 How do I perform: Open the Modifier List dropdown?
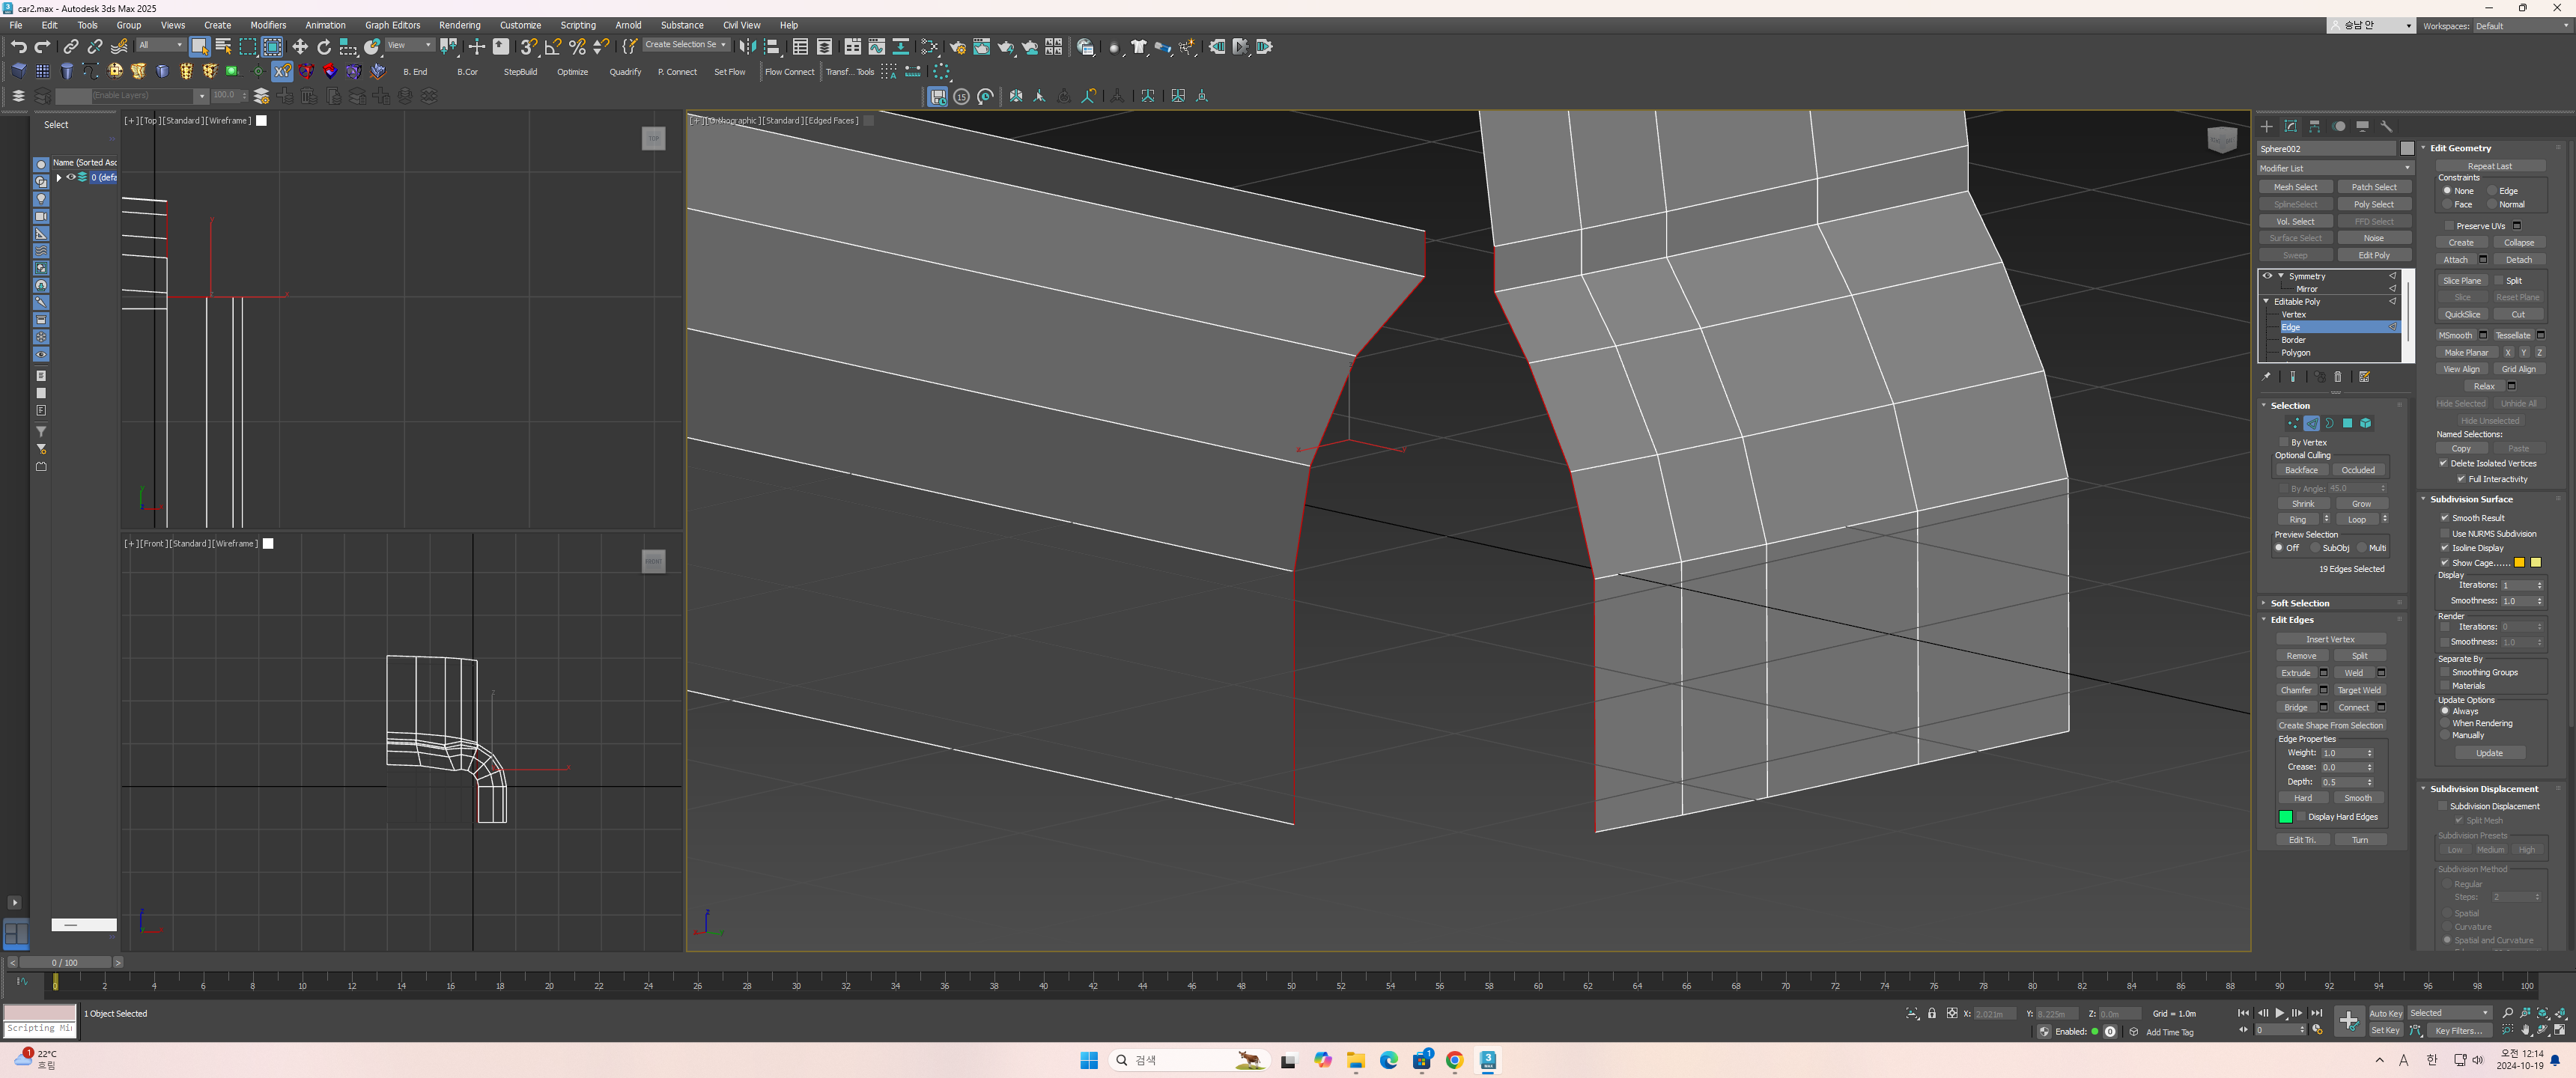click(x=2335, y=168)
